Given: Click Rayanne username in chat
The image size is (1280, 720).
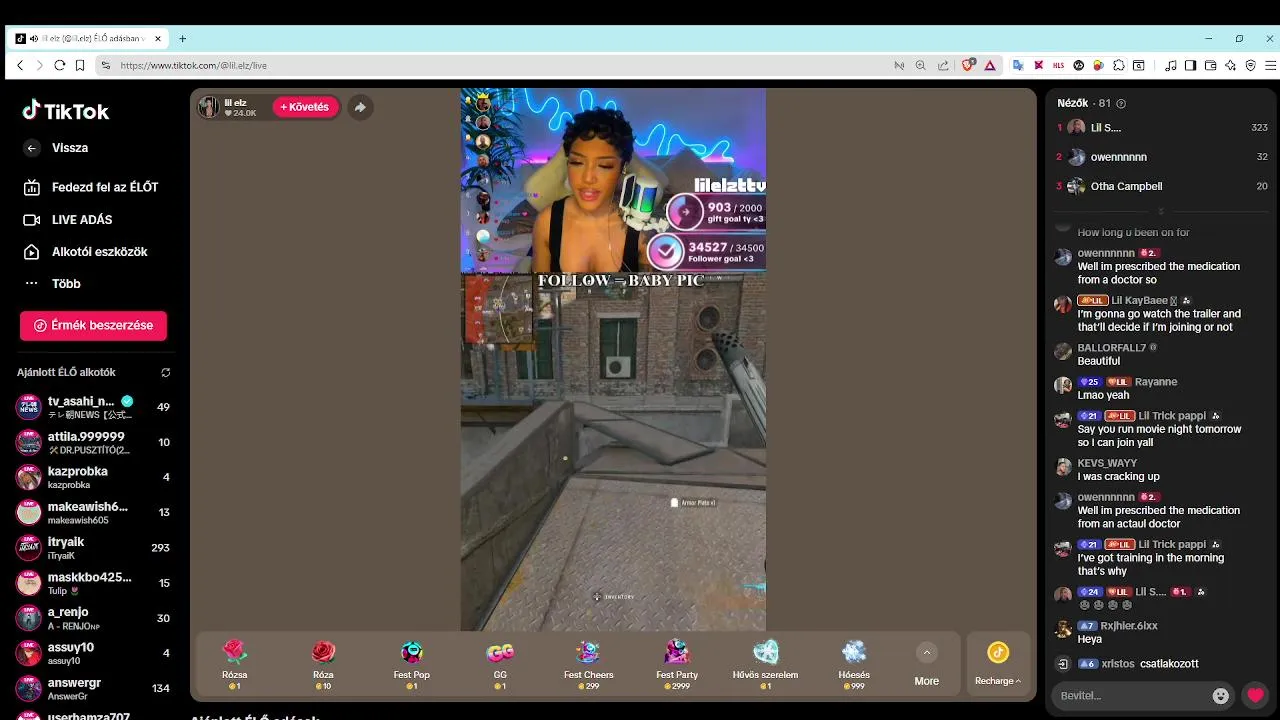Looking at the screenshot, I should click(1156, 382).
